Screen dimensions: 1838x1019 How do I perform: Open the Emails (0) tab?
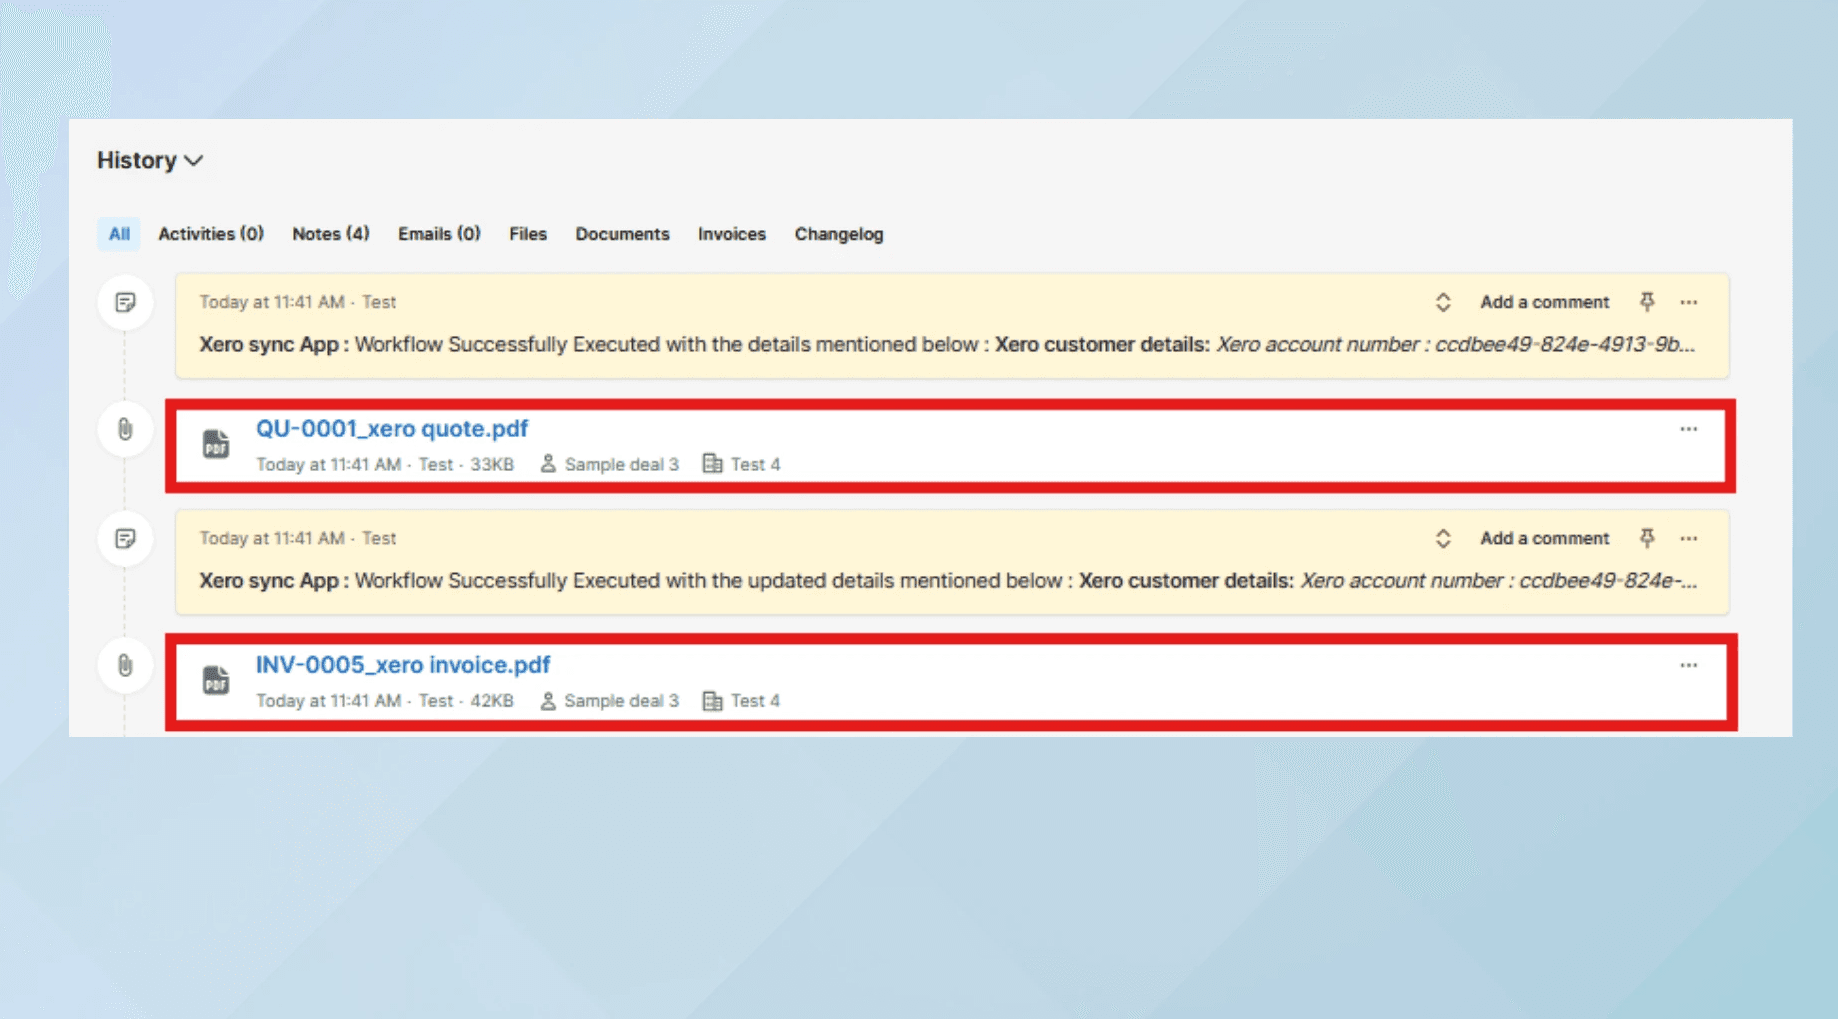(x=439, y=234)
